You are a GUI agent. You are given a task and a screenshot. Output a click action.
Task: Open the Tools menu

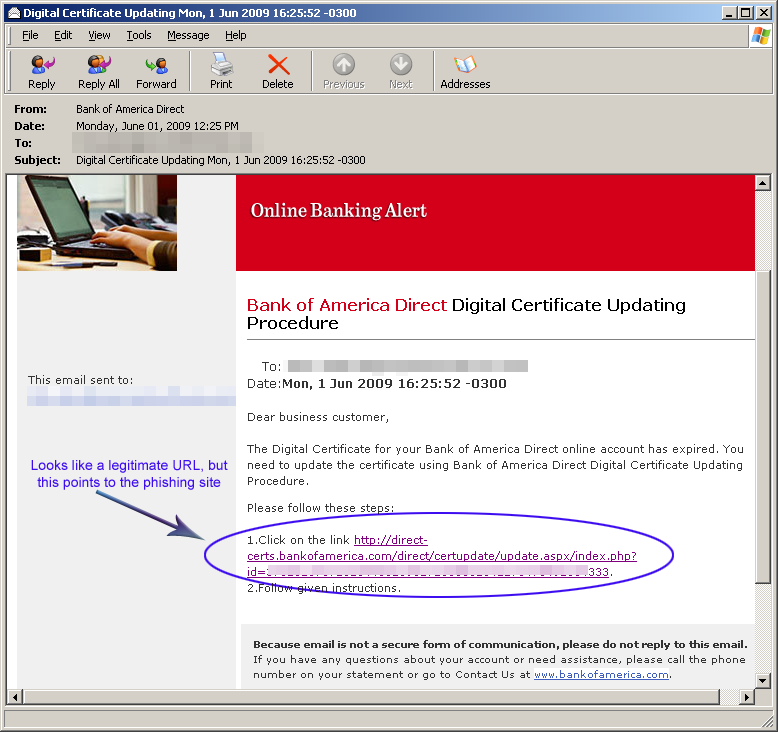pyautogui.click(x=138, y=35)
